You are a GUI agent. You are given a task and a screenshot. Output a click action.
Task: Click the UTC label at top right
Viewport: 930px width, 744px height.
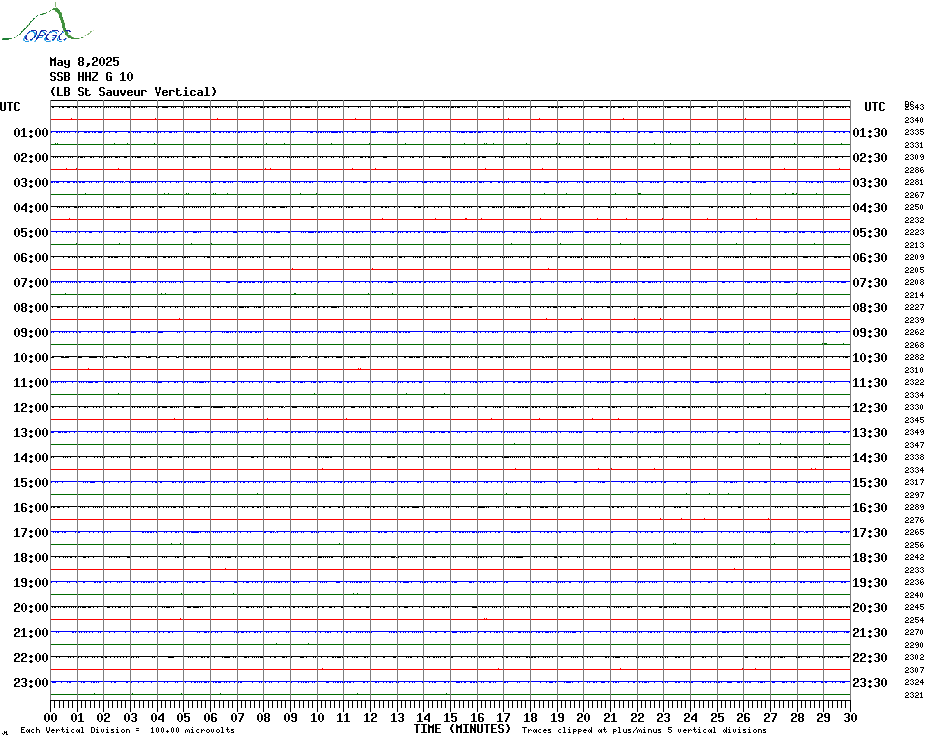pos(874,107)
